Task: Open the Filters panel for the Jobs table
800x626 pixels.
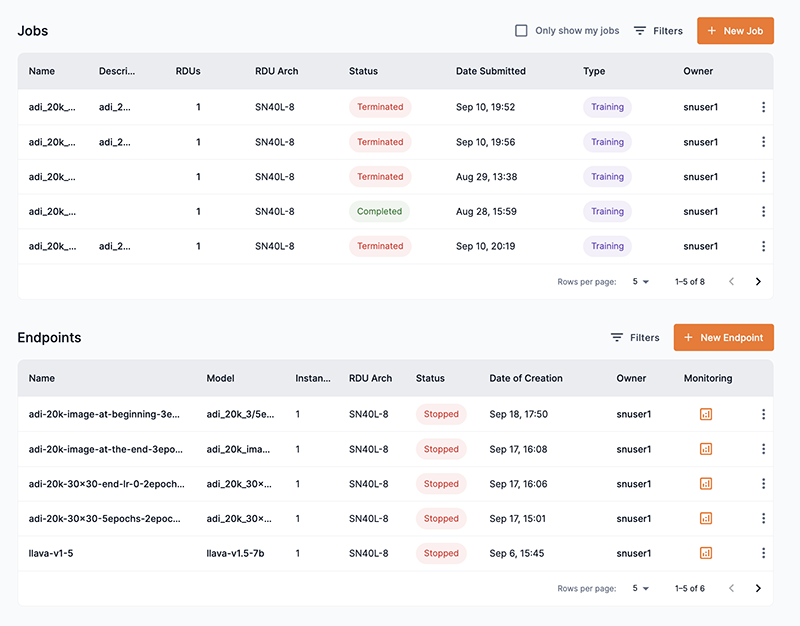Action: tap(658, 31)
